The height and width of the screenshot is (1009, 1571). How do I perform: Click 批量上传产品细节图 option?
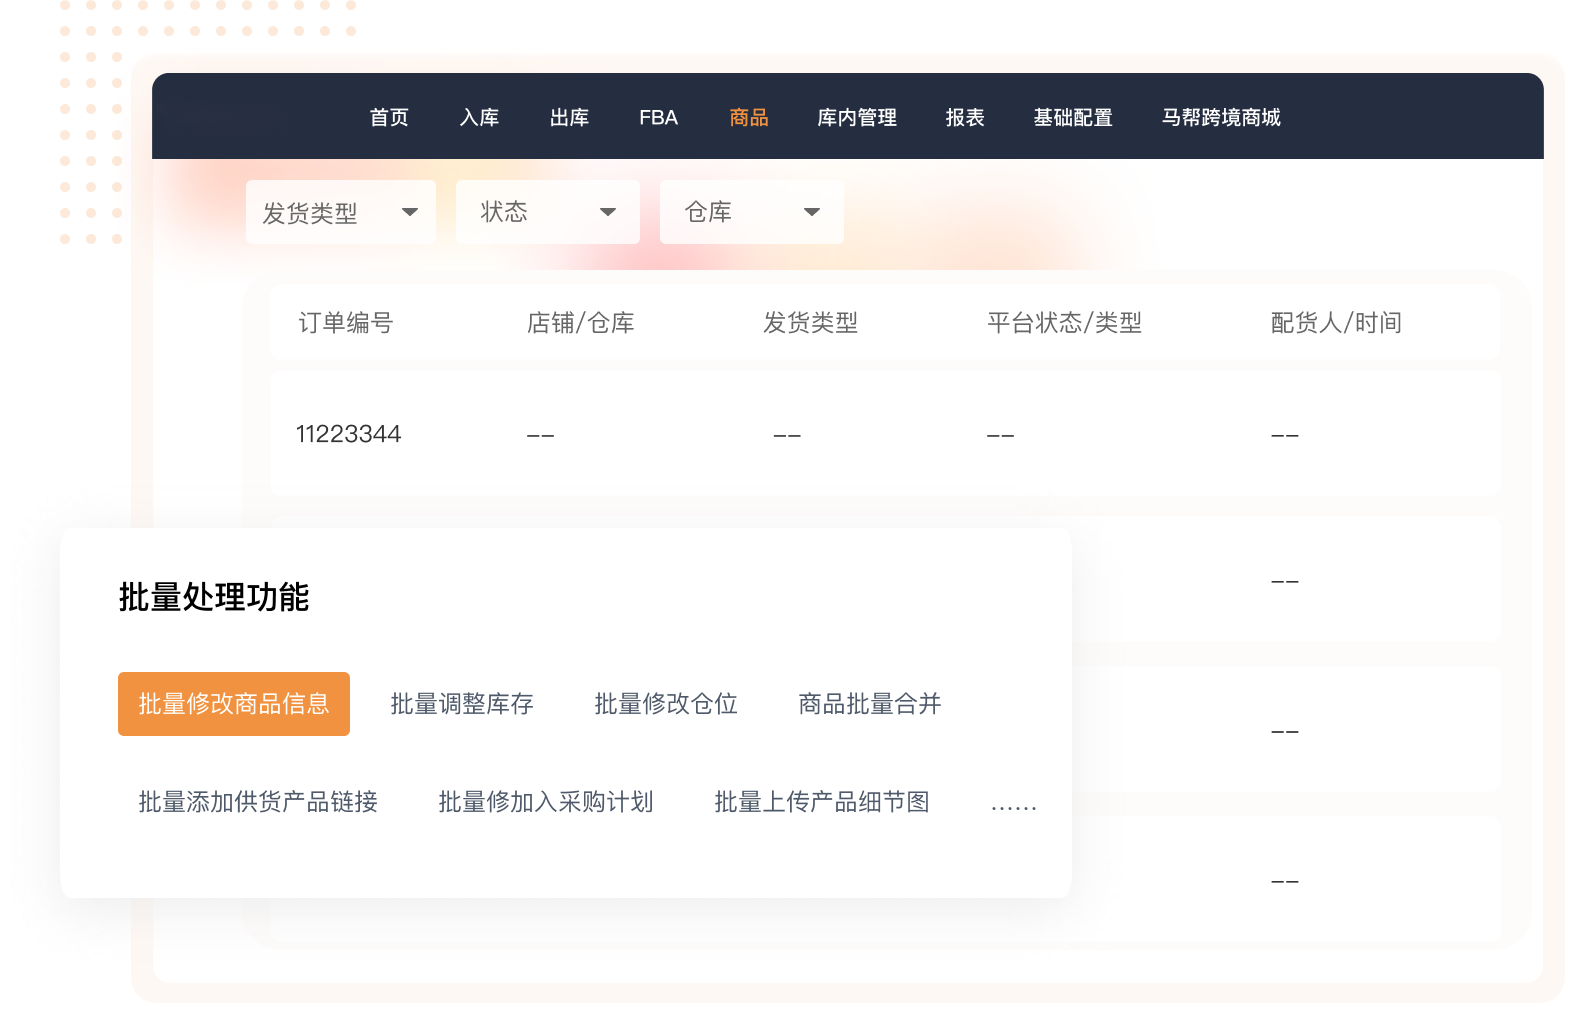(822, 802)
